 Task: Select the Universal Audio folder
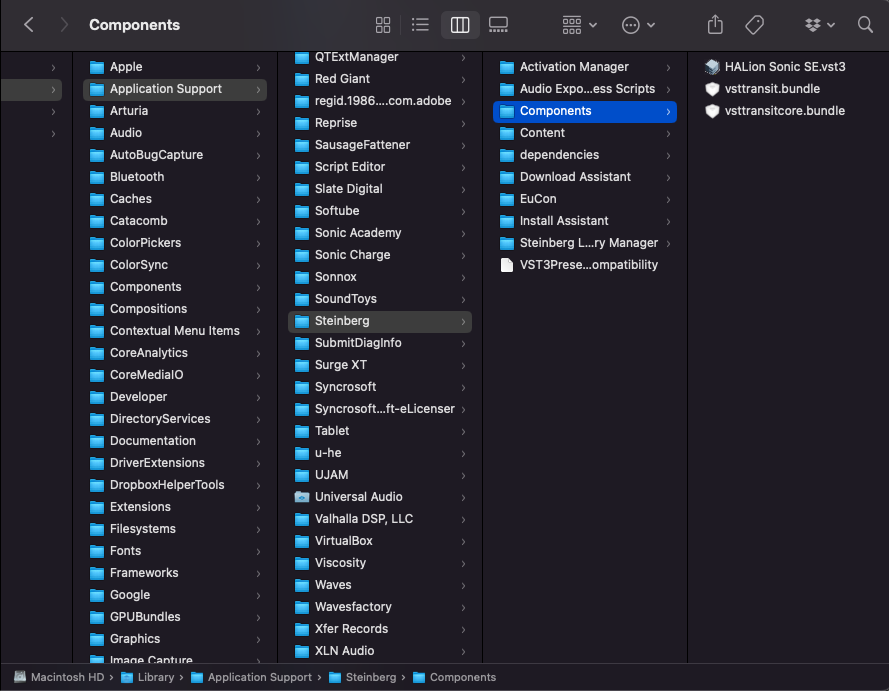(x=358, y=497)
